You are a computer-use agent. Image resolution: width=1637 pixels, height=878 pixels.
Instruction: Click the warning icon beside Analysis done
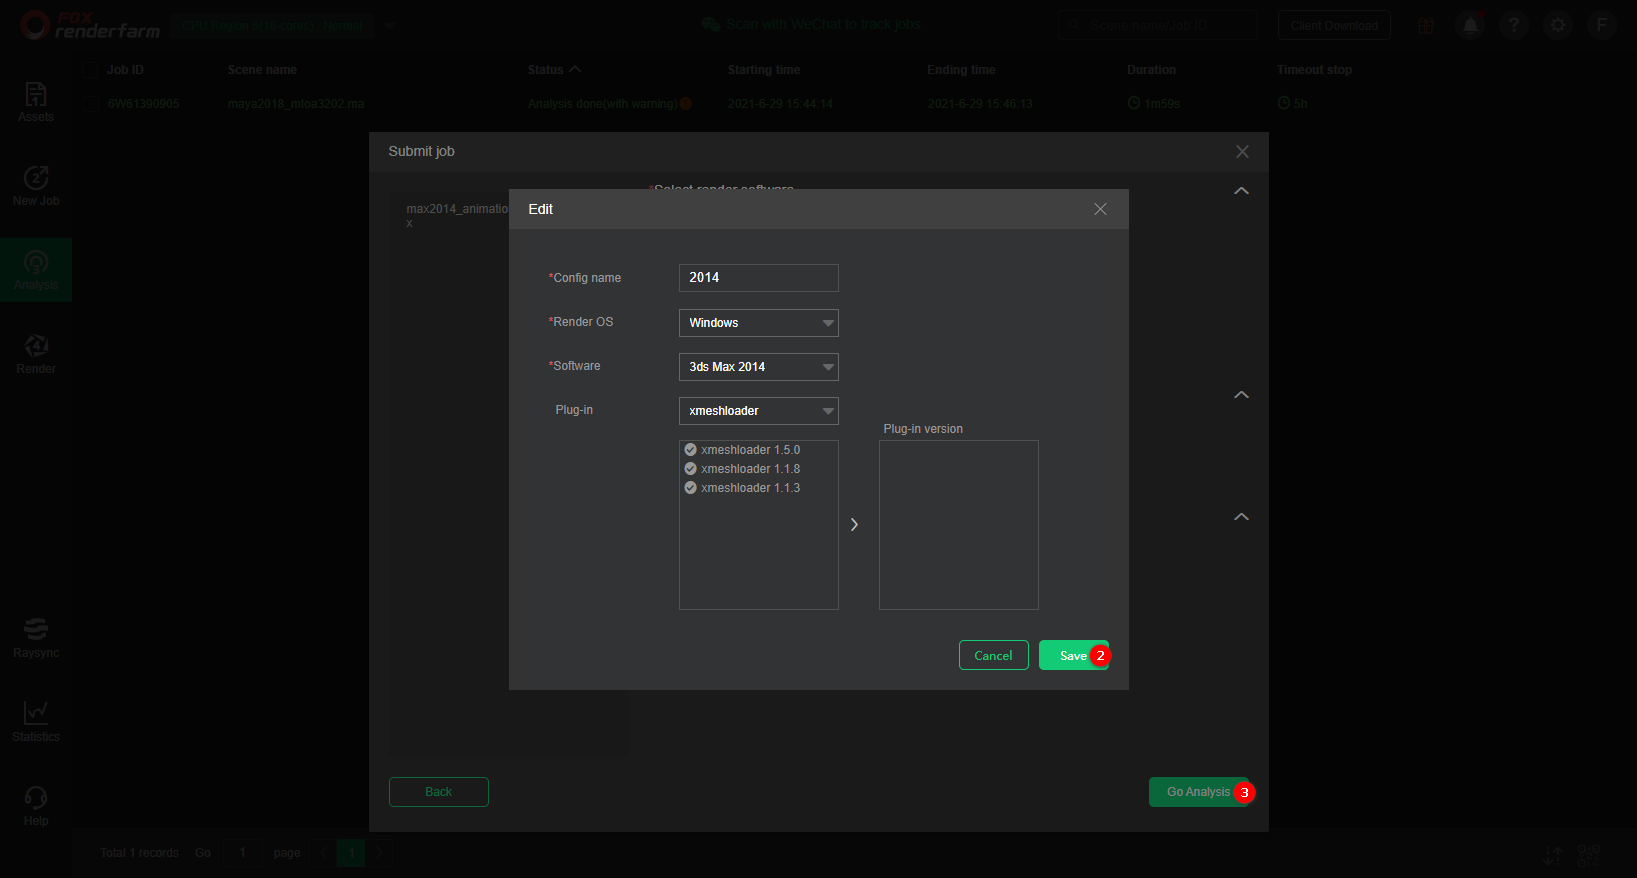(686, 103)
